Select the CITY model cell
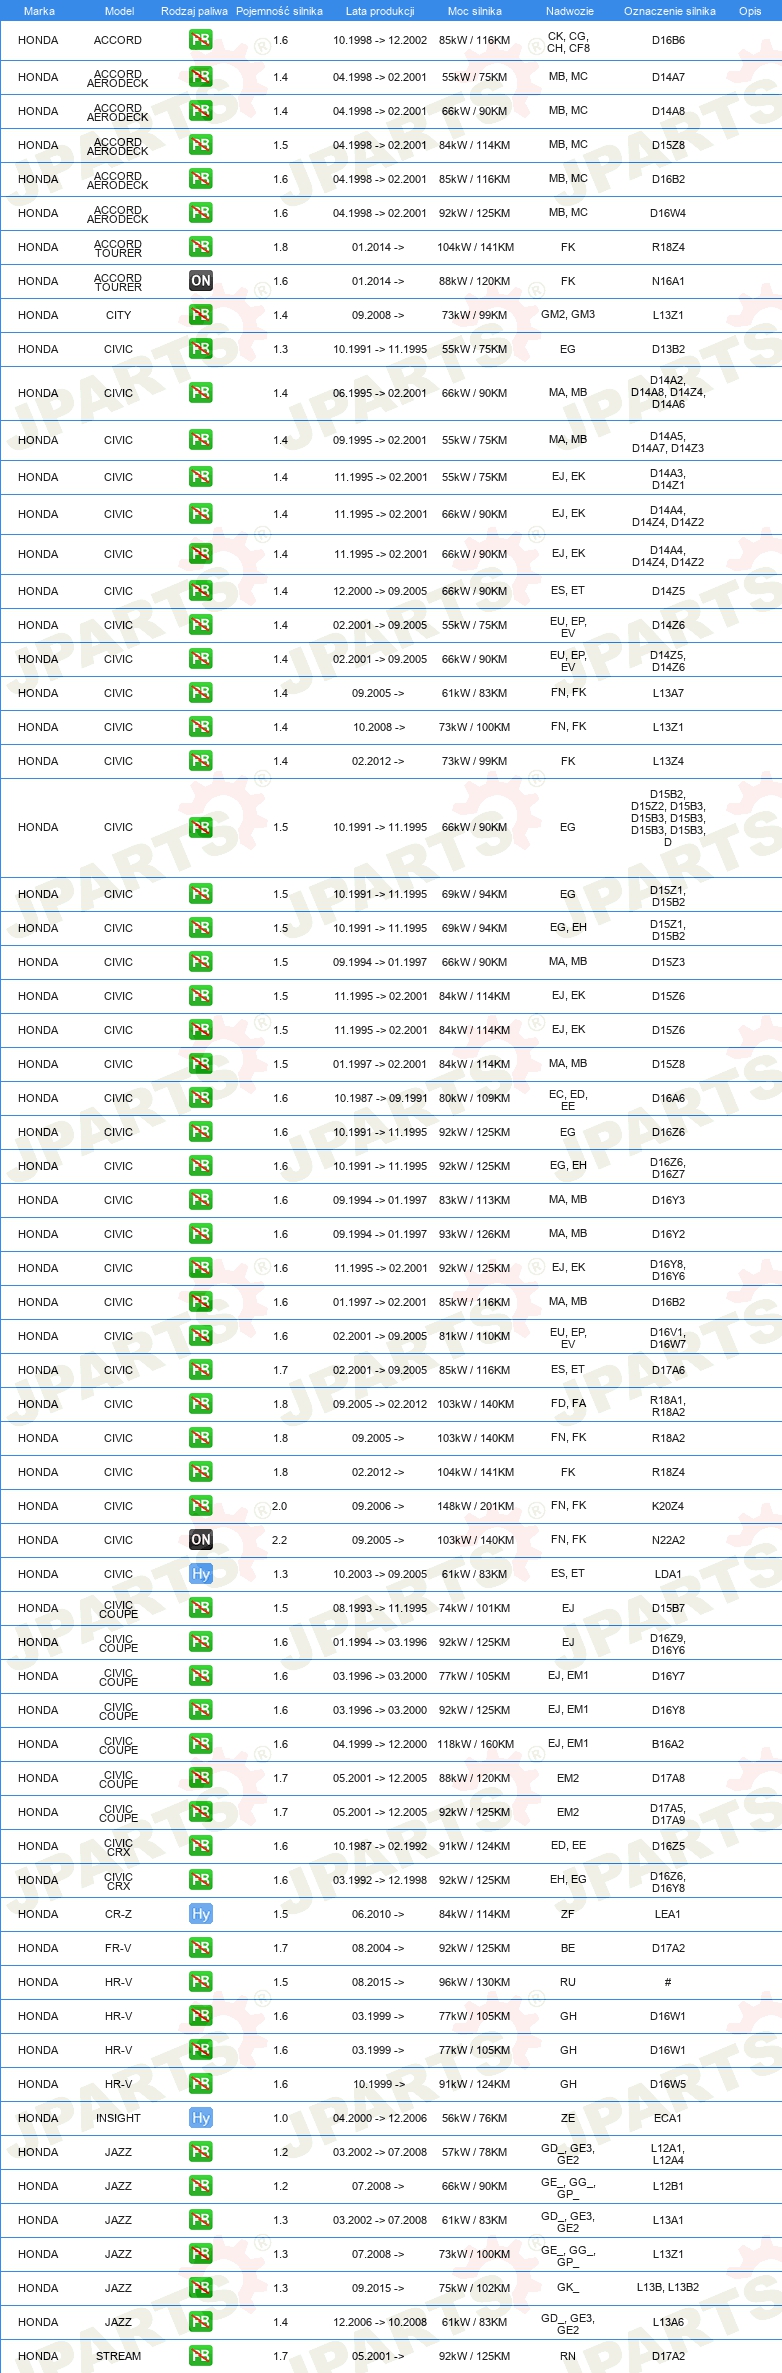Image resolution: width=782 pixels, height=2373 pixels. pos(118,315)
